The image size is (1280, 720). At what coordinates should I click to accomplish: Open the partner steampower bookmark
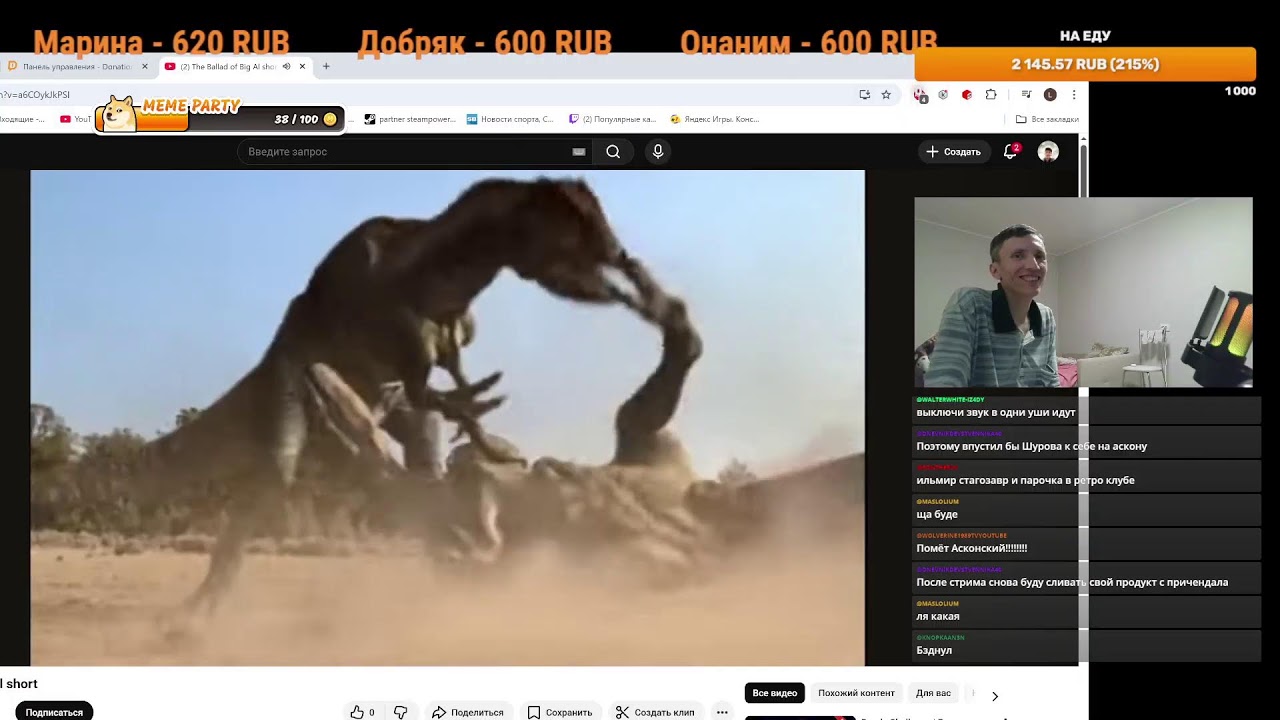pos(410,119)
